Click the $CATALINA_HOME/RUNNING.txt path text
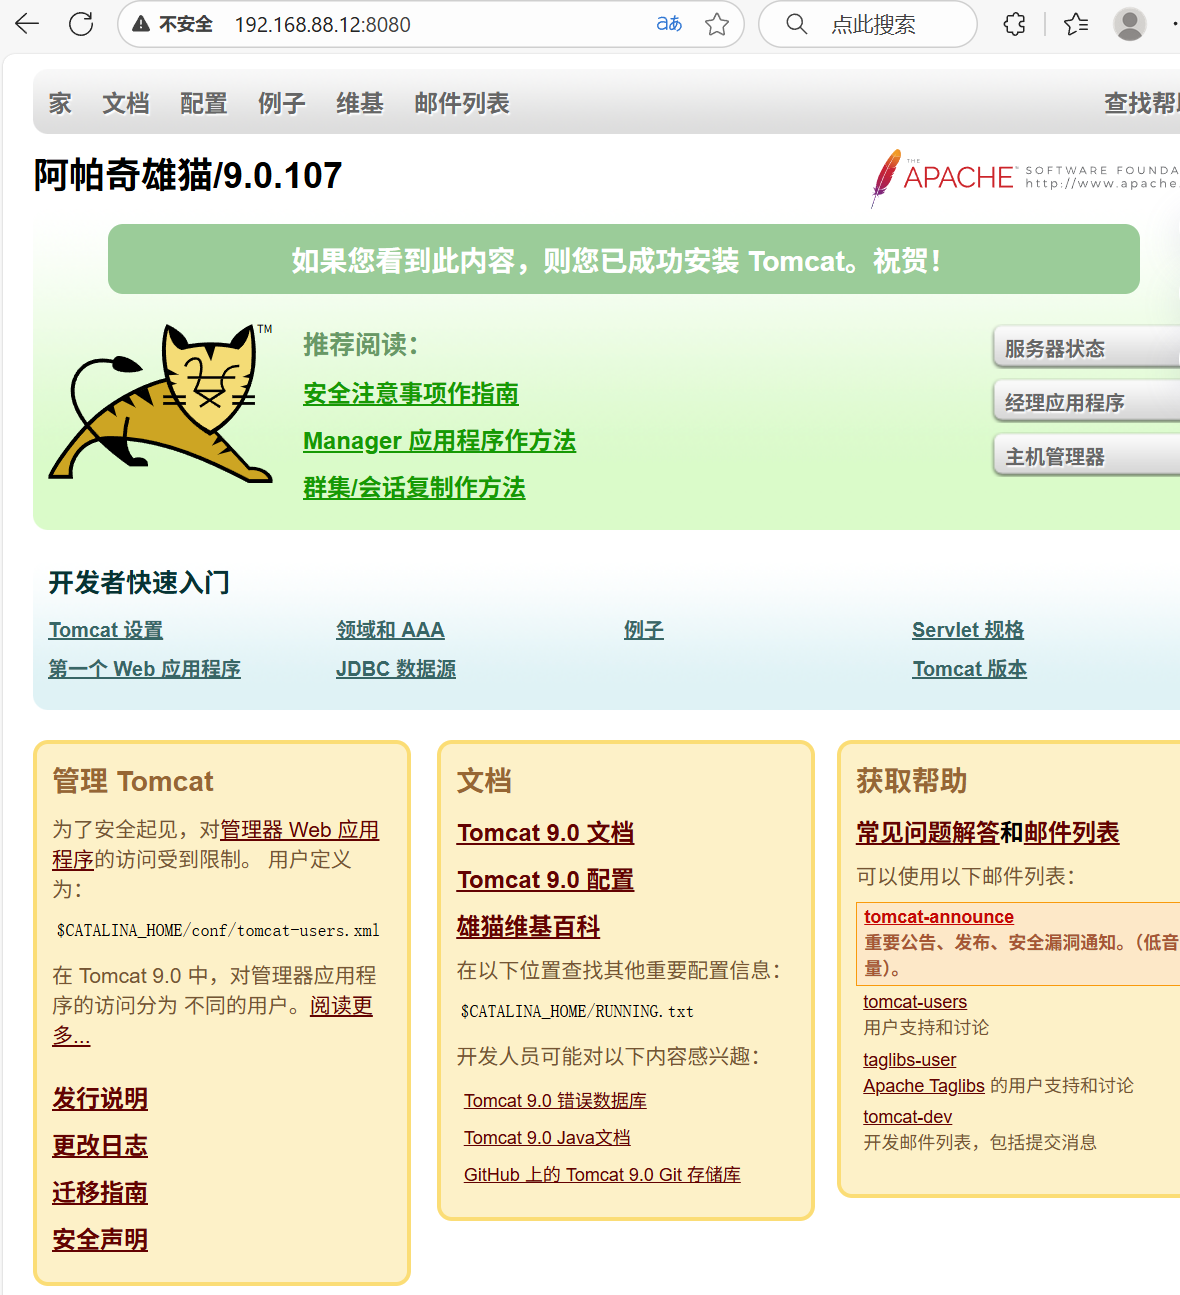 coord(577,1012)
